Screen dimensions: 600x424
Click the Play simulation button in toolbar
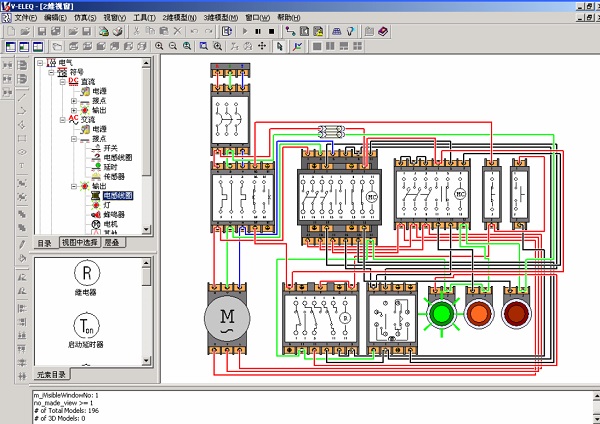click(244, 32)
